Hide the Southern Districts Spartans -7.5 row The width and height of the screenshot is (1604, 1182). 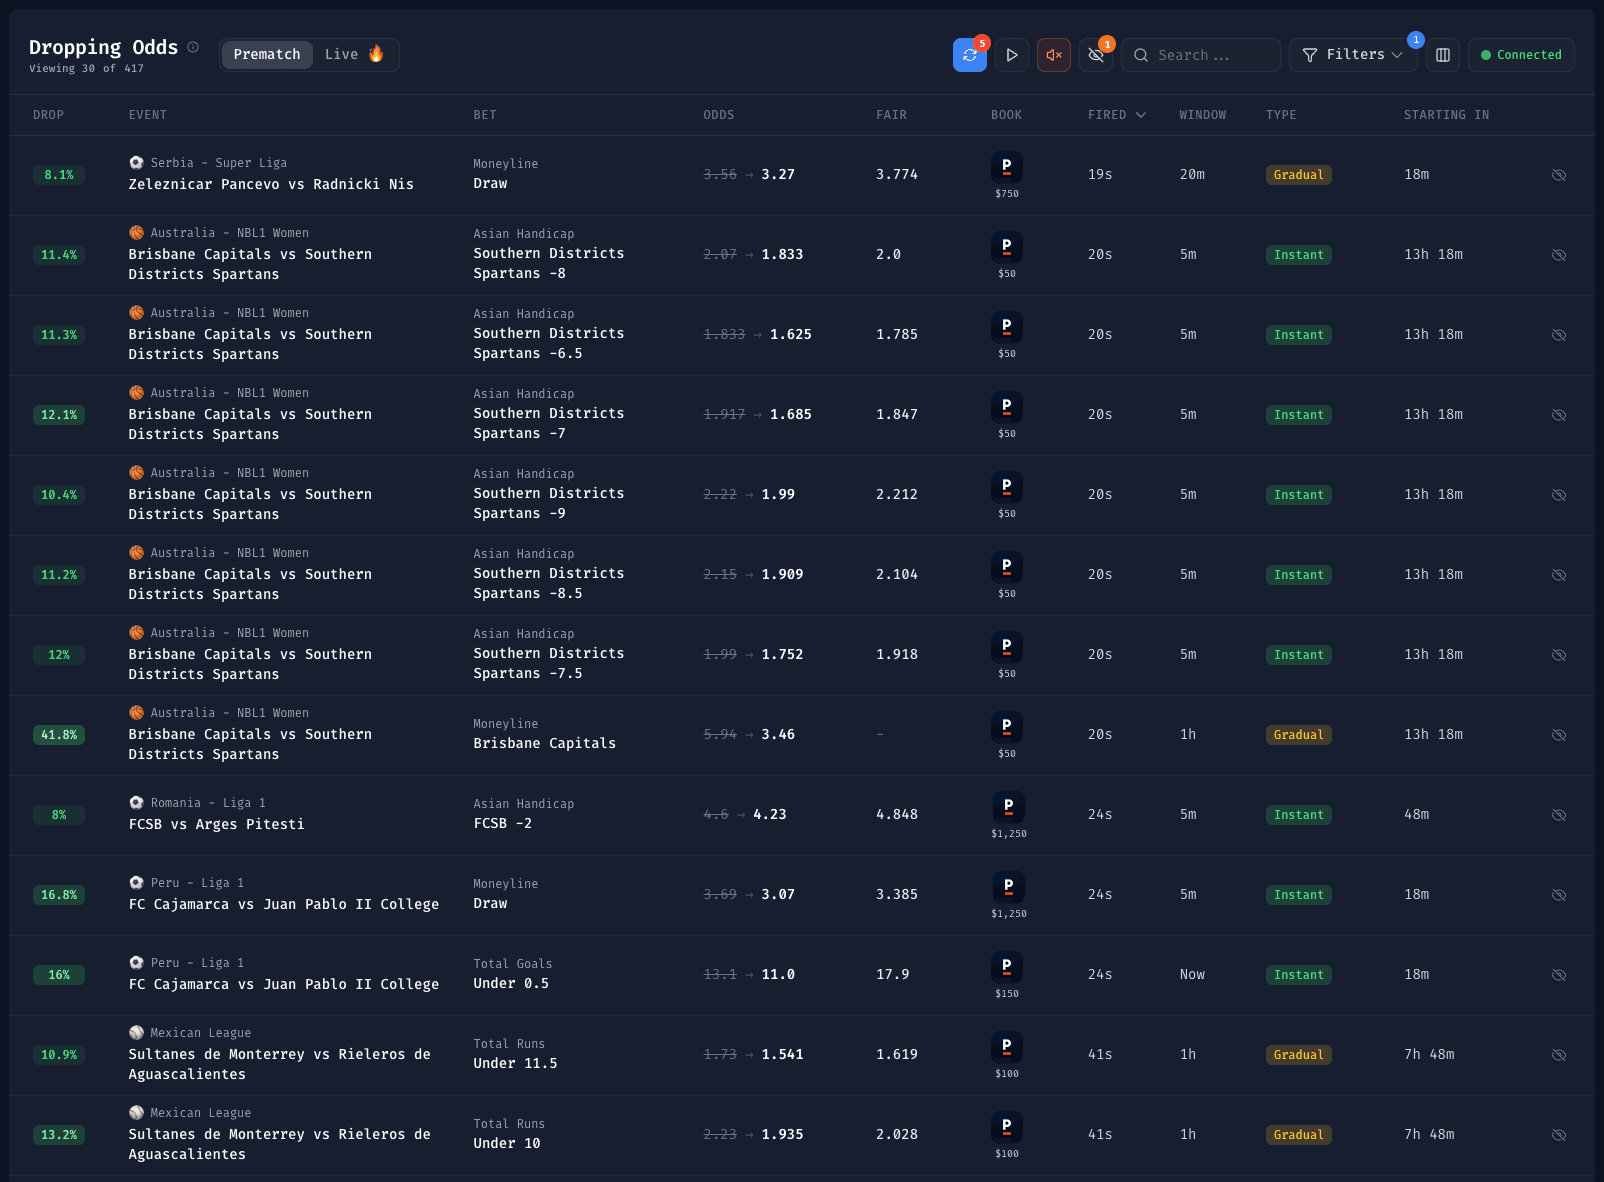(1558, 655)
